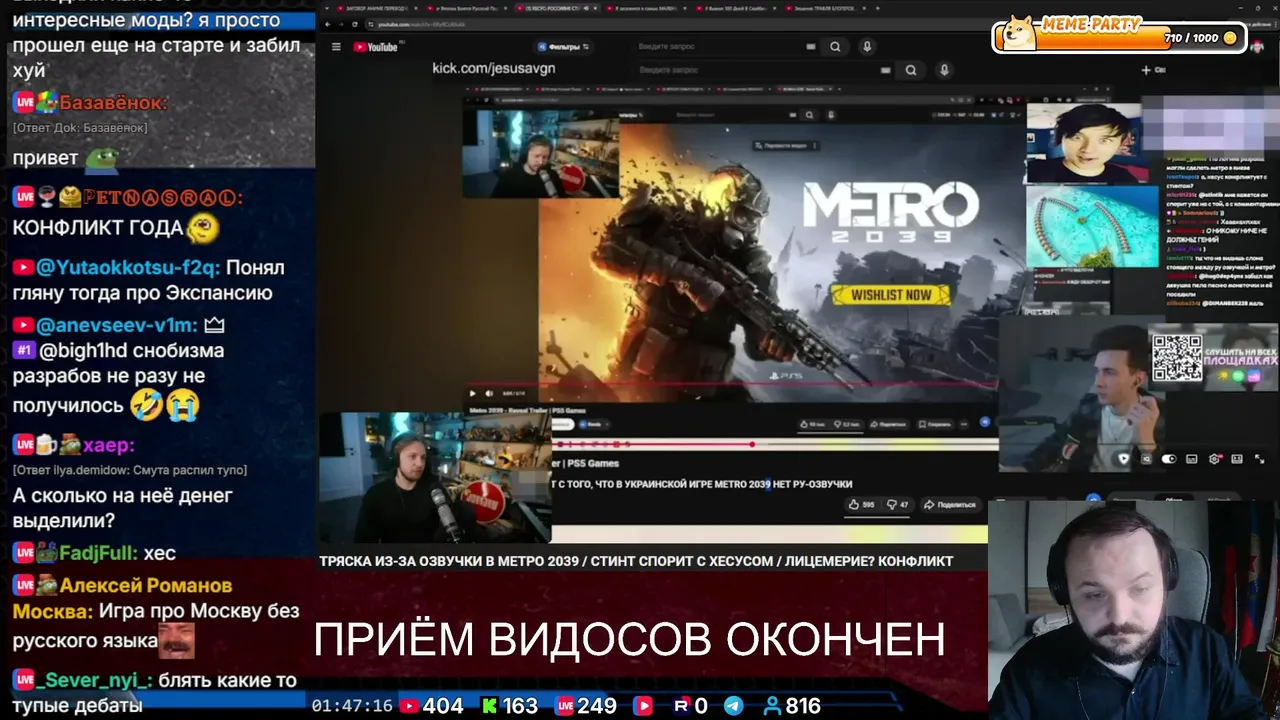Viewport: 1280px width, 720px height.
Task: Open the guy's face video thumbnail at right
Action: 1083,143
